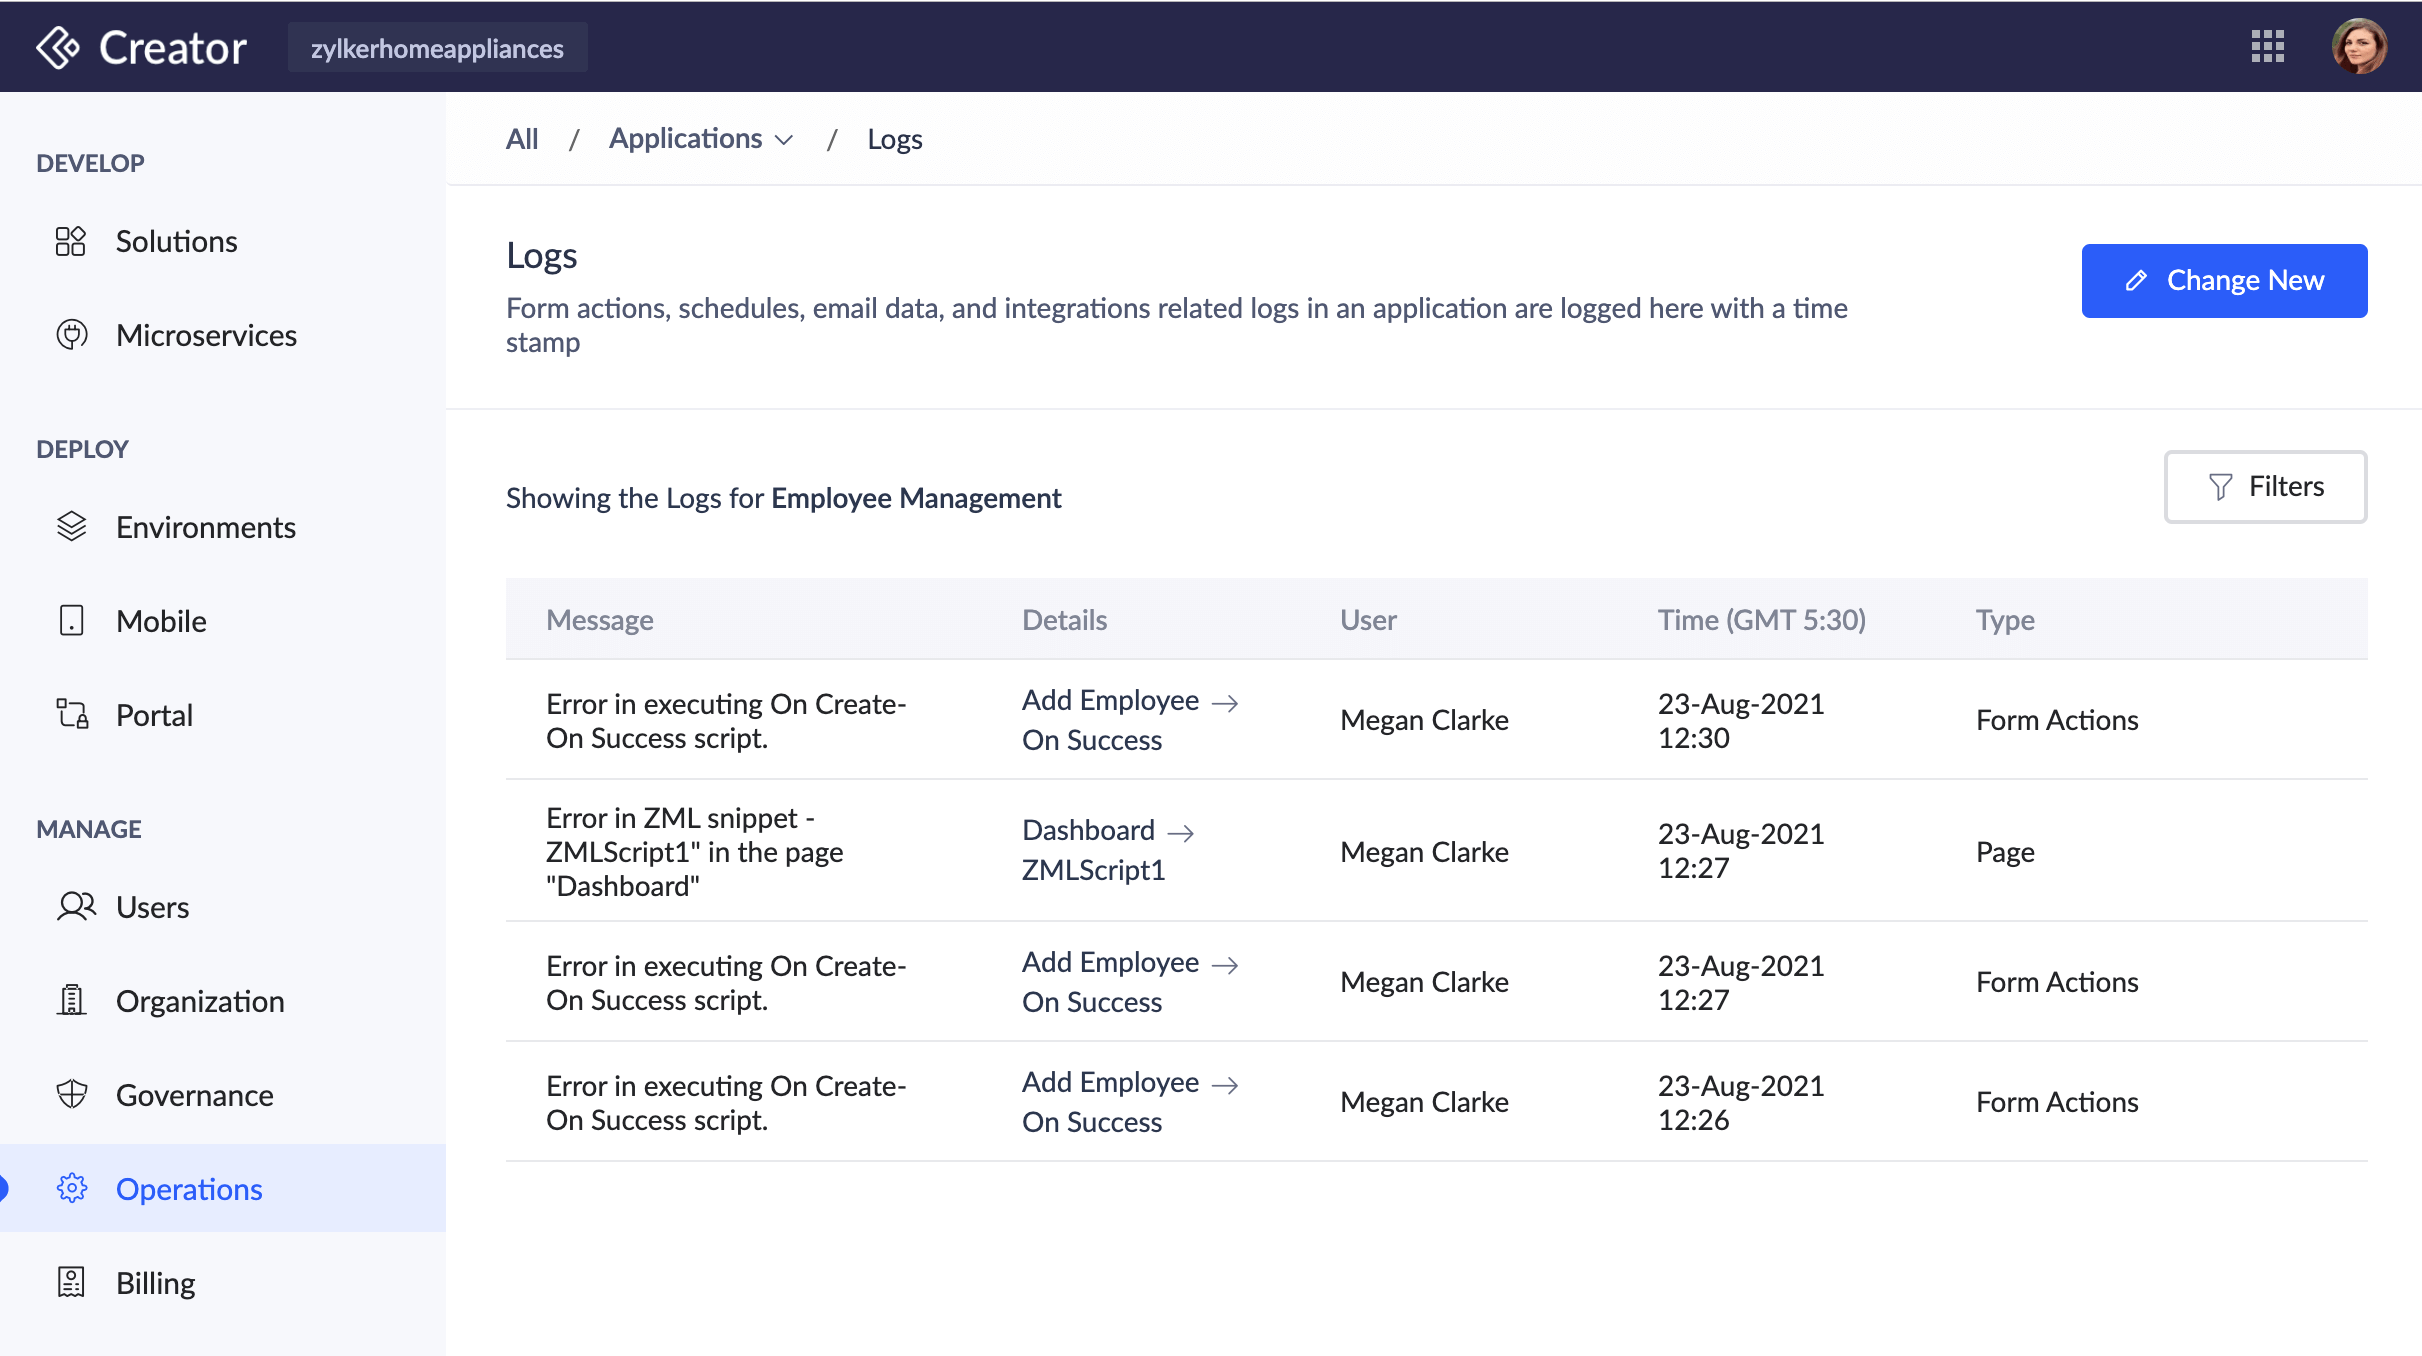This screenshot has height=1356, width=2422.
Task: Click Form Actions in the 12:26 row
Action: (x=2056, y=1102)
